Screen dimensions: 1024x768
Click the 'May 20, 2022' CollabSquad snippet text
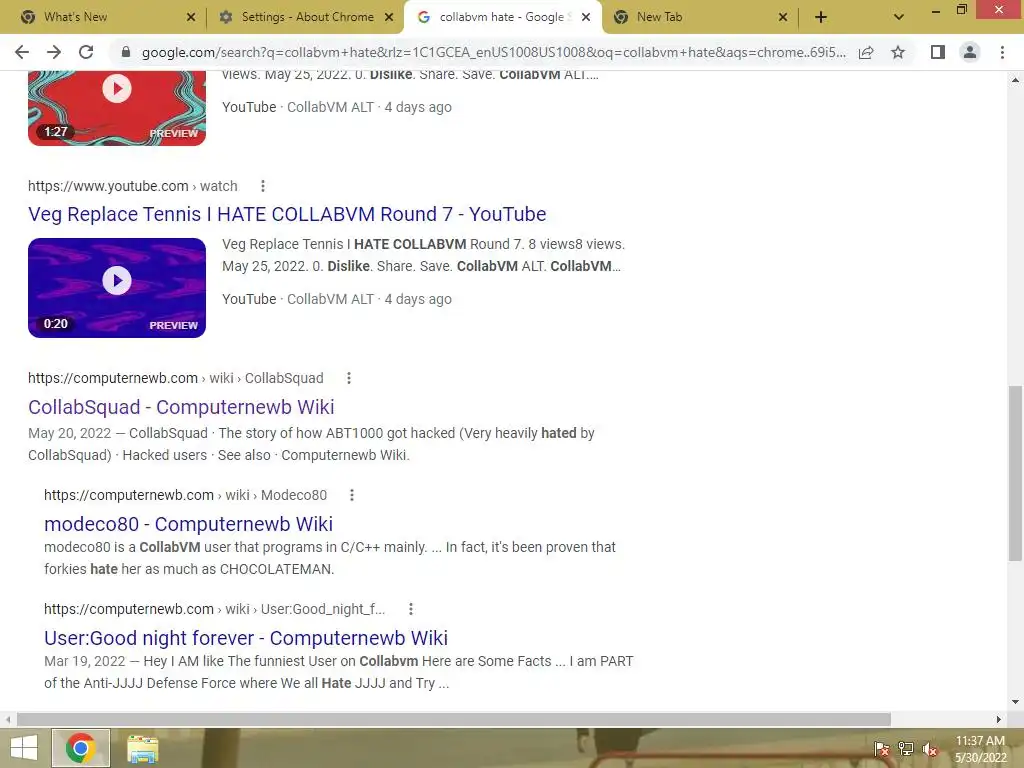(312, 444)
